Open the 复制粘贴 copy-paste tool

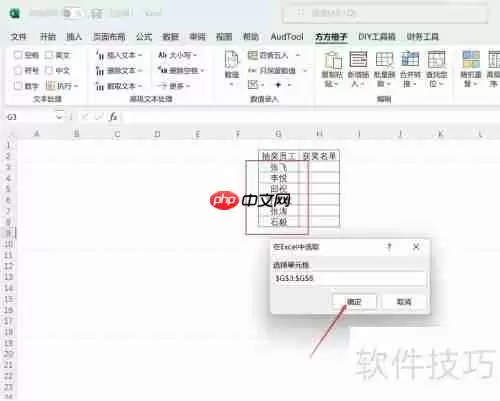[332, 69]
